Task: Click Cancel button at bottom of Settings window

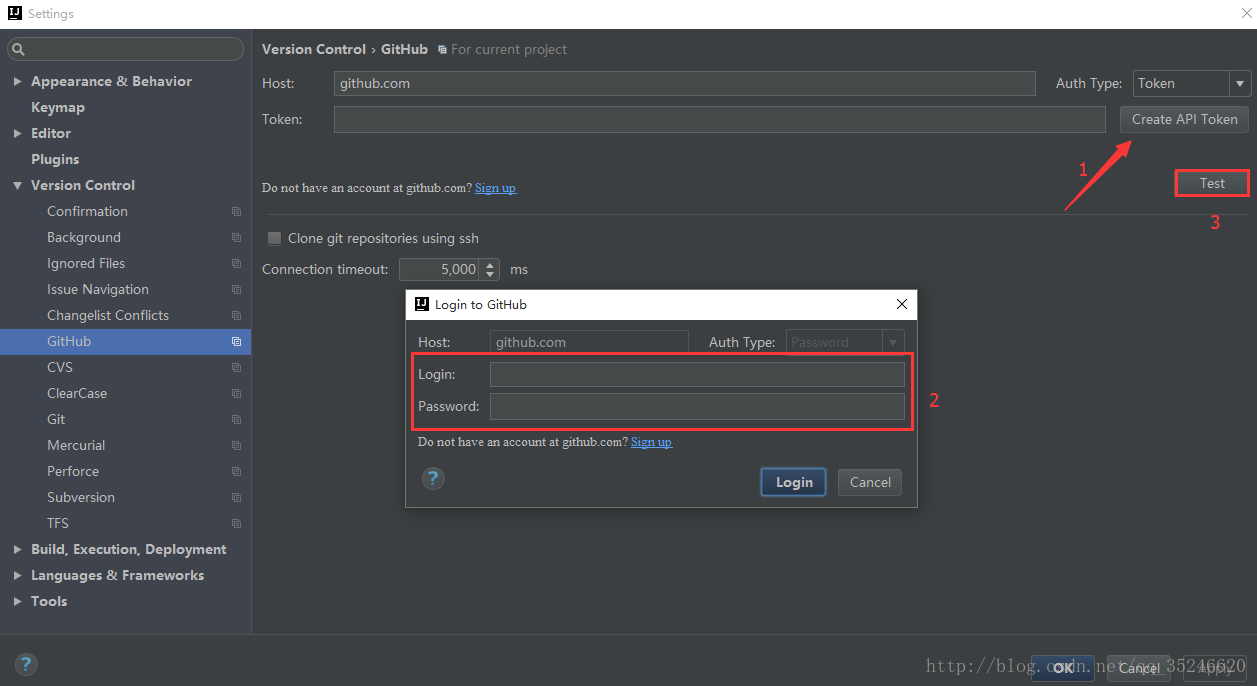Action: 1139,668
